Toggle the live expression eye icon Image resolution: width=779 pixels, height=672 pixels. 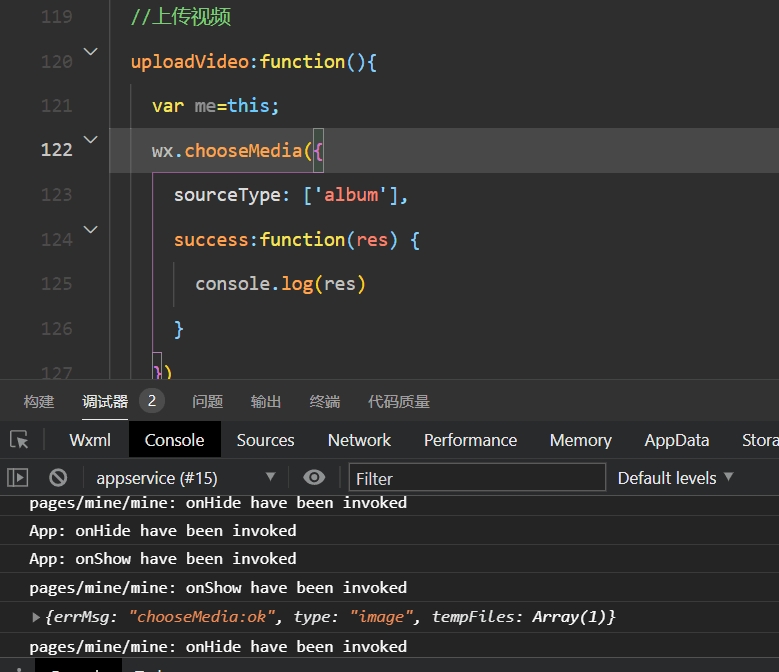314,478
